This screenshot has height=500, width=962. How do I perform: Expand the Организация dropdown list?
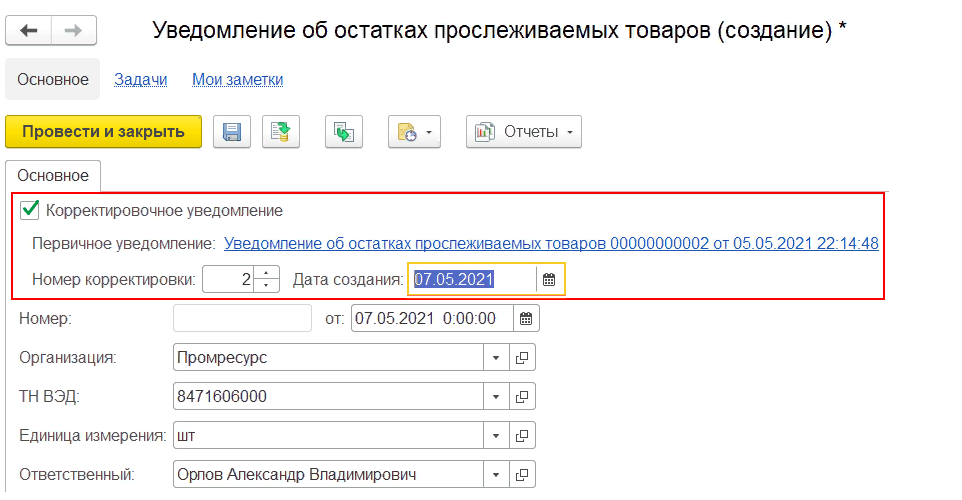coord(496,358)
